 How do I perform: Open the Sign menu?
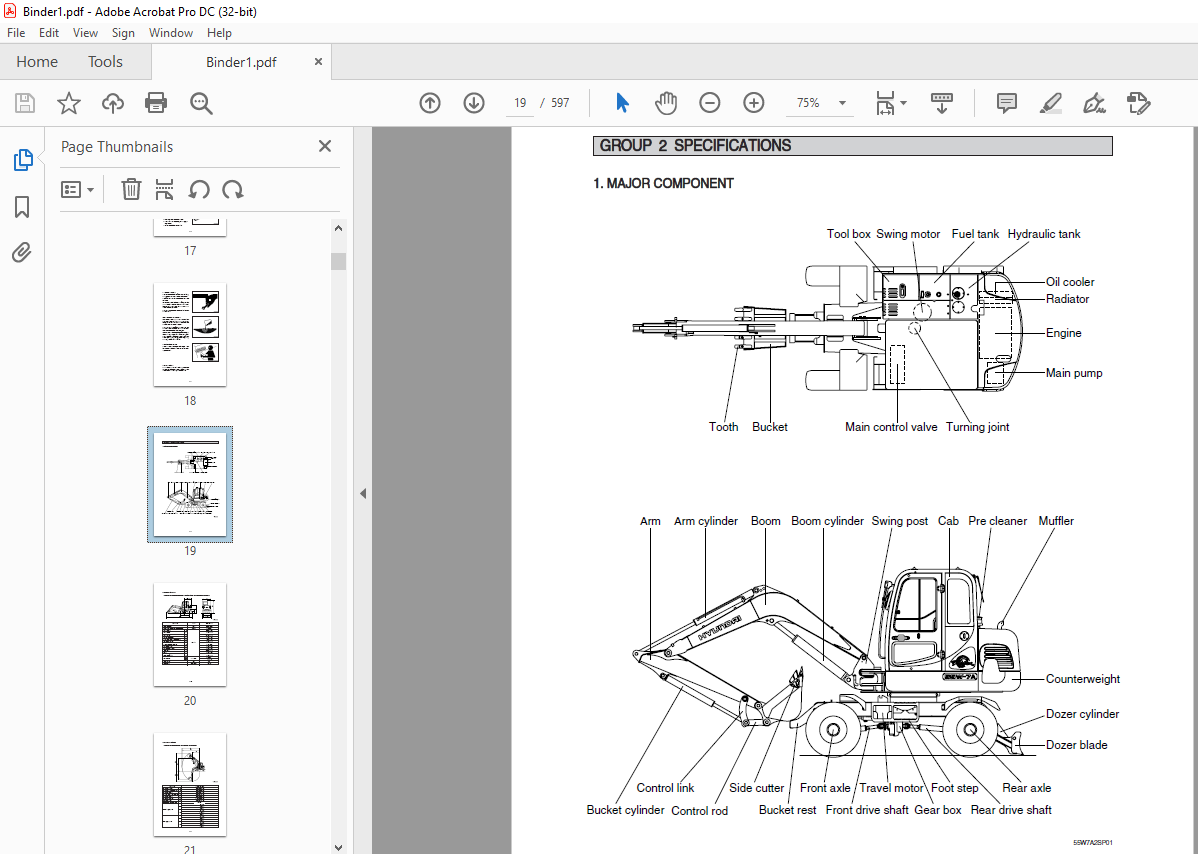click(x=123, y=33)
